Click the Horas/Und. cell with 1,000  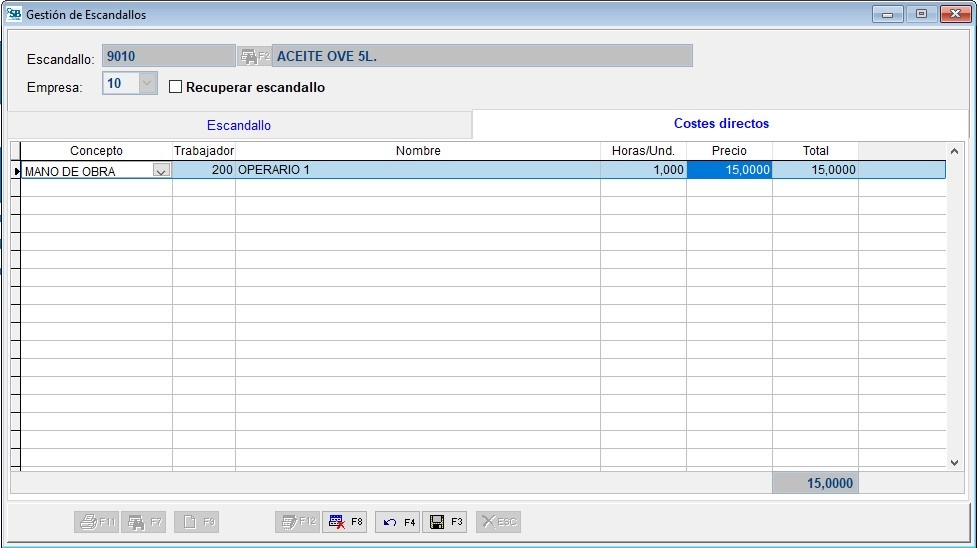coord(643,170)
